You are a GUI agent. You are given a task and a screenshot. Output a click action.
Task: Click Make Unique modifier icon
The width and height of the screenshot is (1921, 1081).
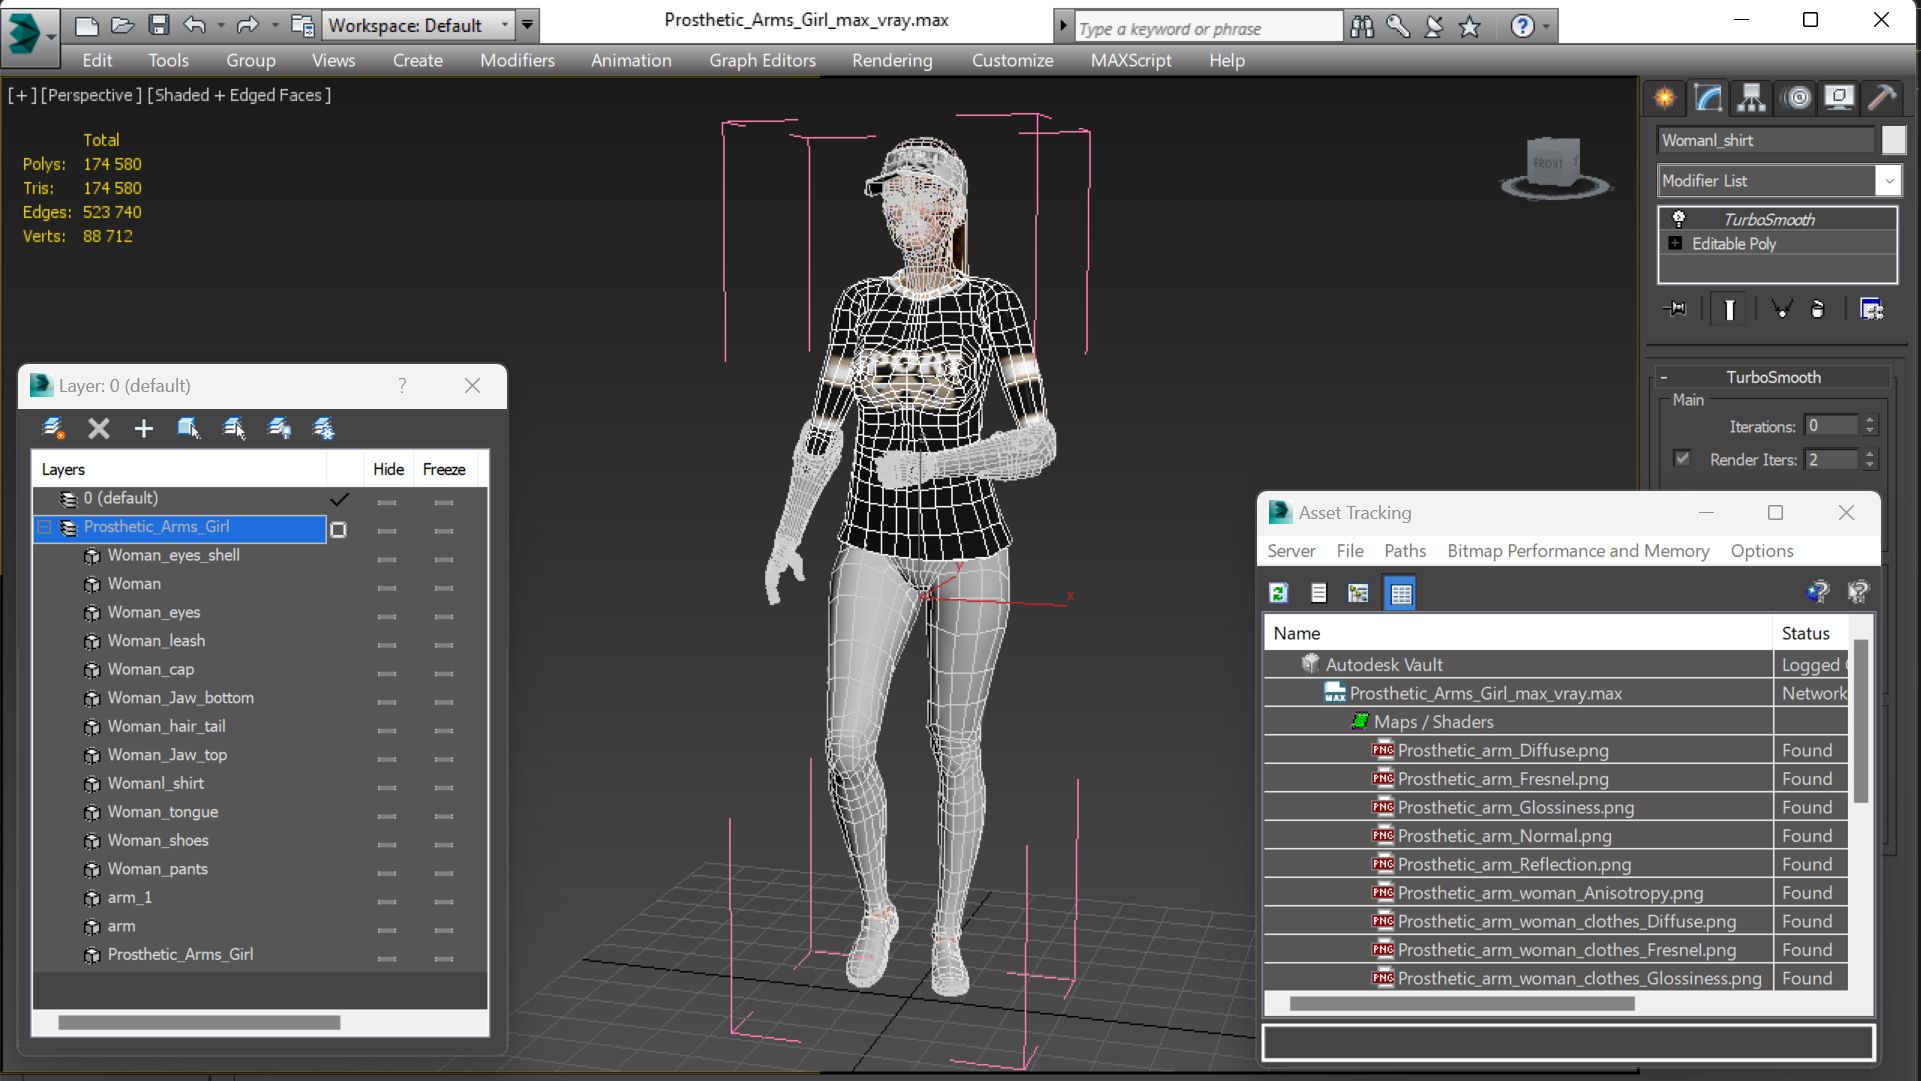1782,309
